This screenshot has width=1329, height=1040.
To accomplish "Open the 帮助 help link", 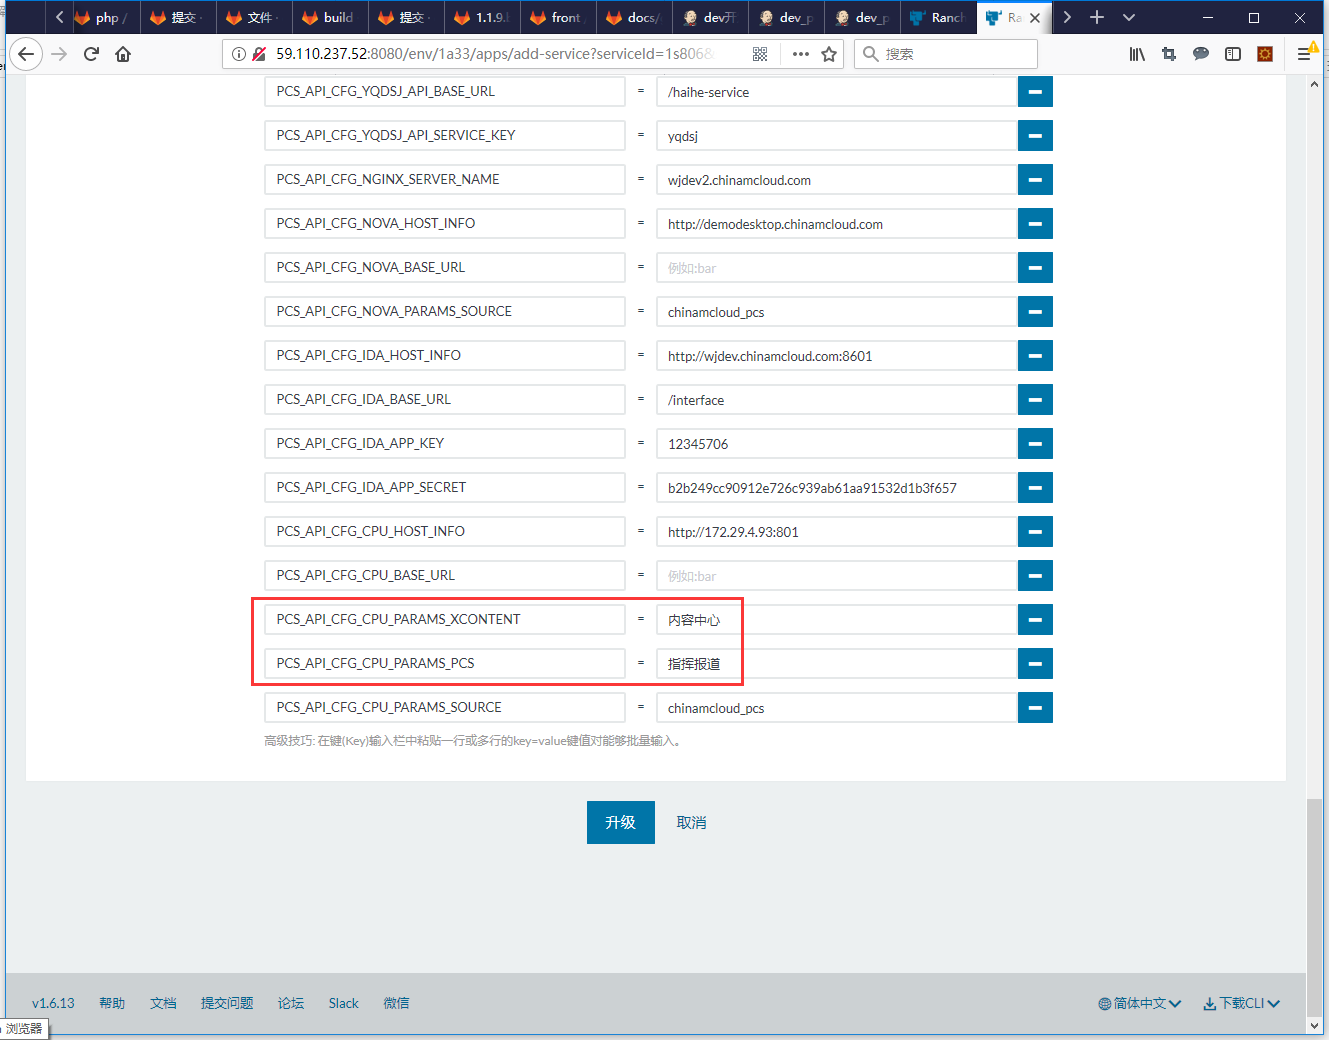I will 112,1003.
